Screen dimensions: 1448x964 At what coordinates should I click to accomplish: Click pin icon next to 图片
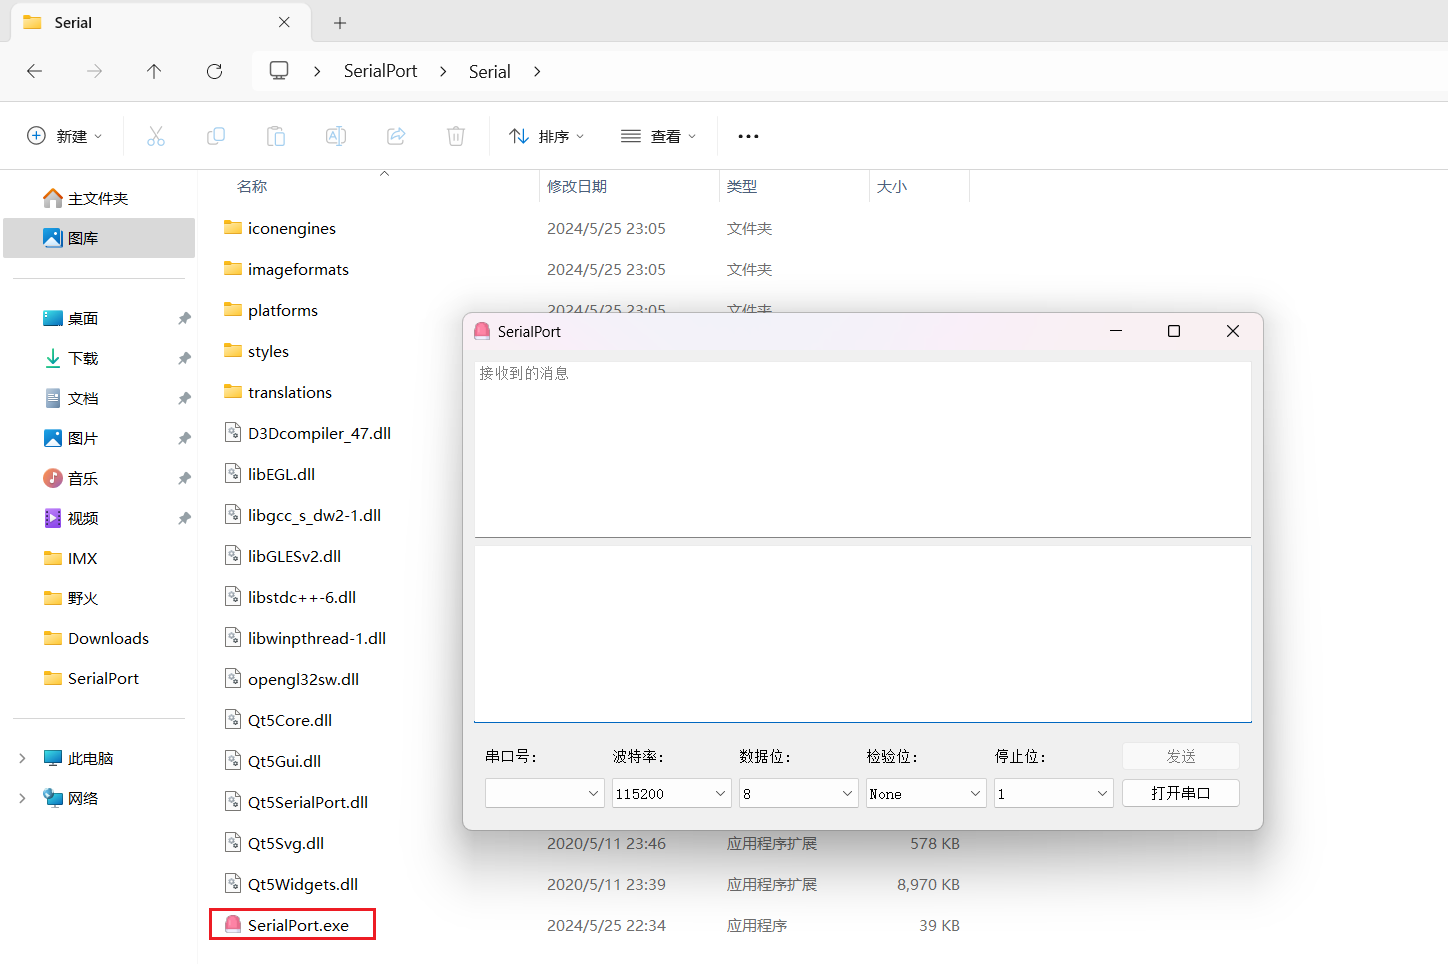pyautogui.click(x=184, y=438)
